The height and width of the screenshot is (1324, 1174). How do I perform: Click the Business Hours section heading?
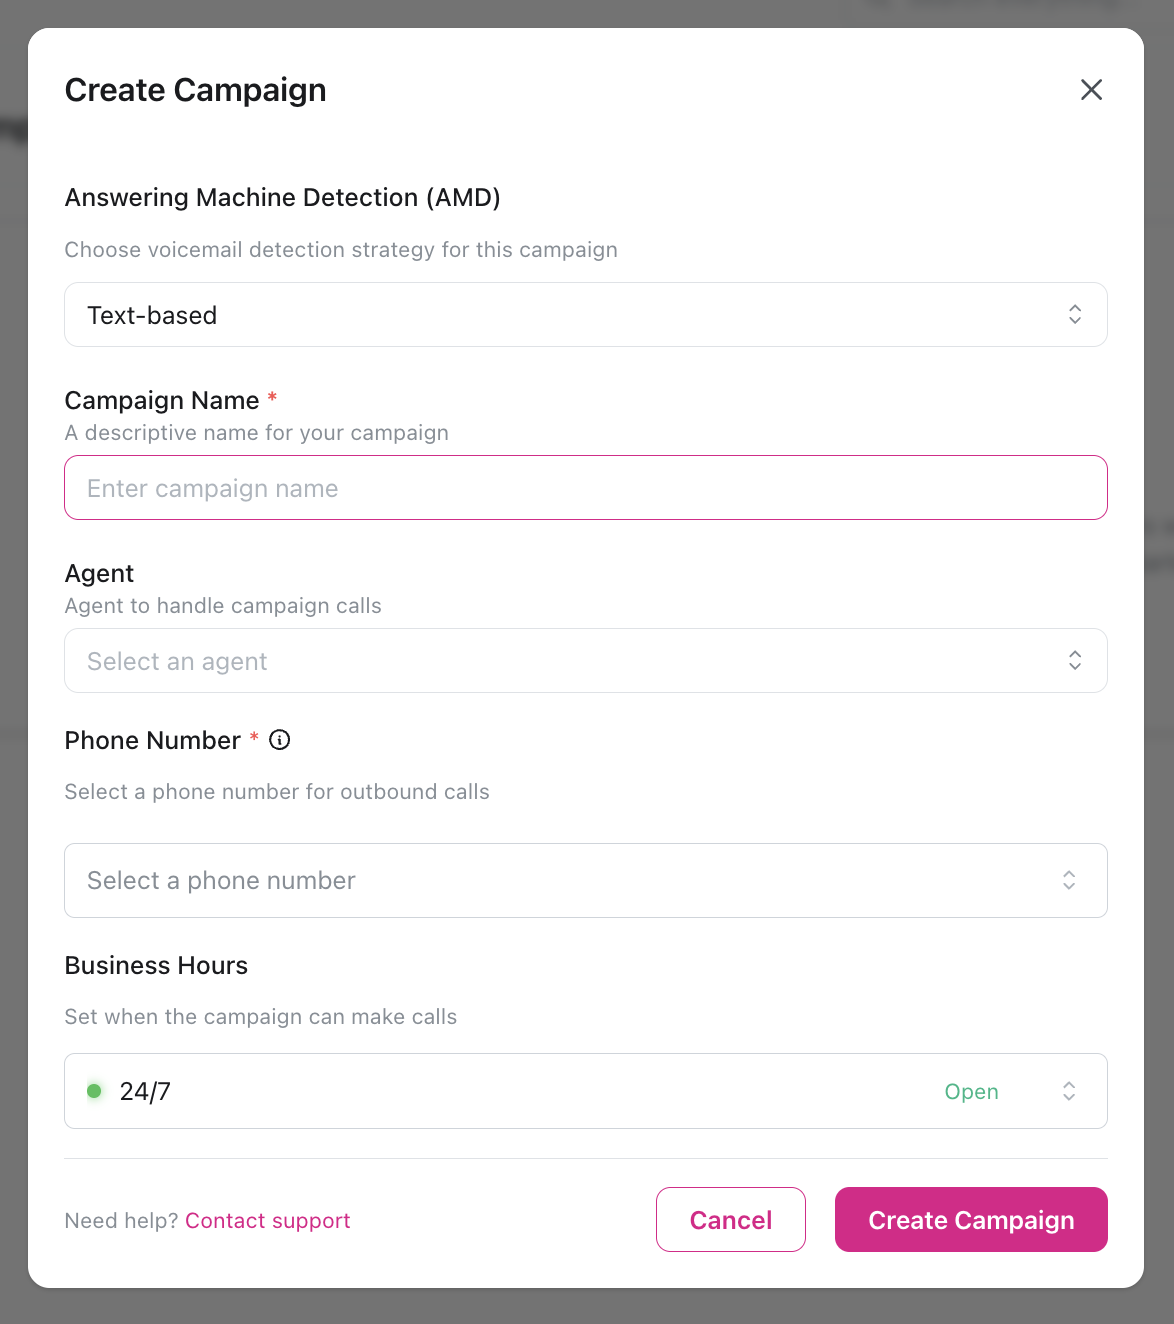point(156,965)
